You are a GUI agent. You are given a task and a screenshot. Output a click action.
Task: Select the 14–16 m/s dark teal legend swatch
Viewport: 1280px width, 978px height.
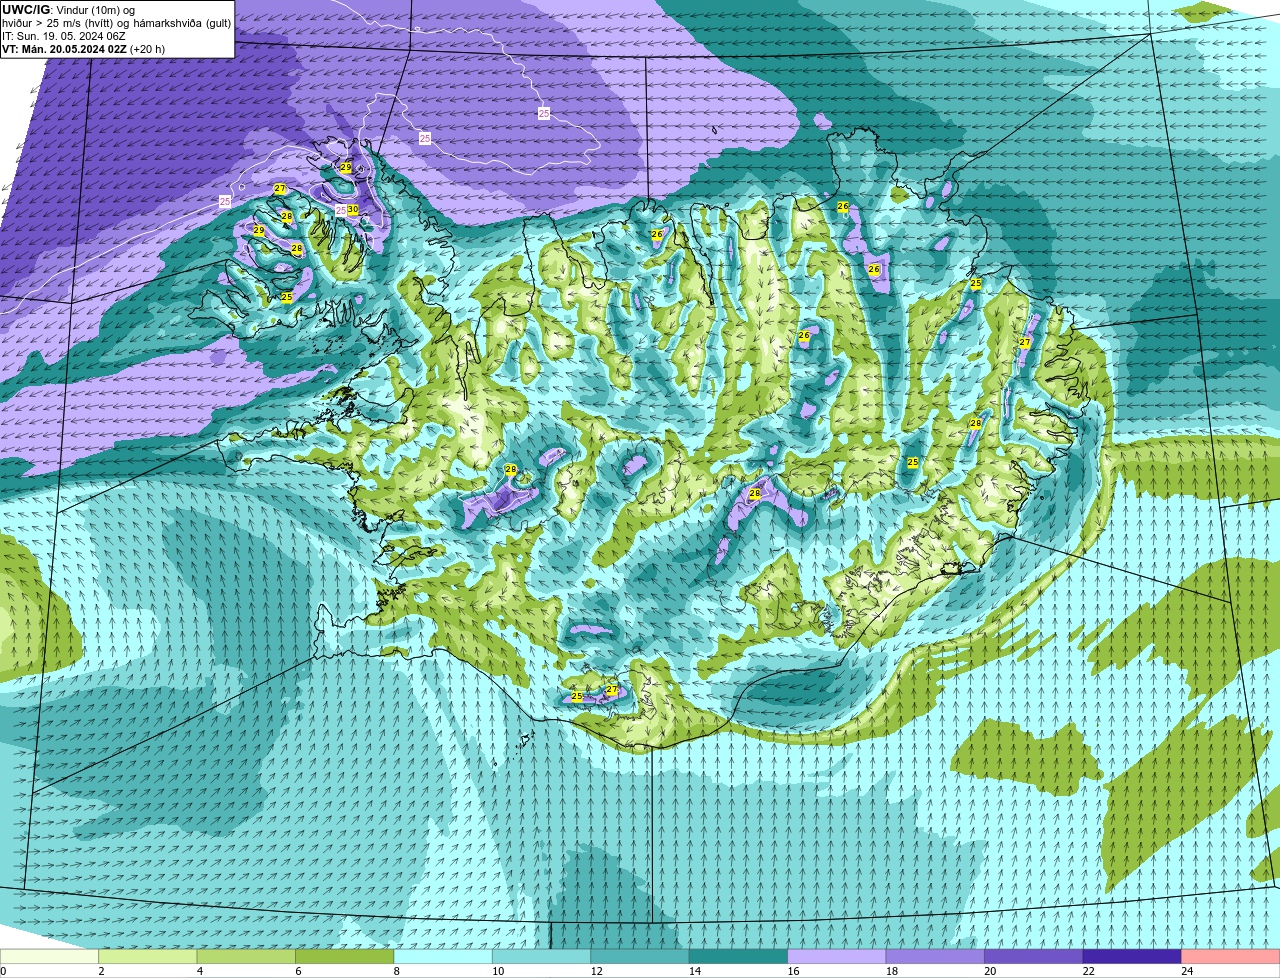738,956
